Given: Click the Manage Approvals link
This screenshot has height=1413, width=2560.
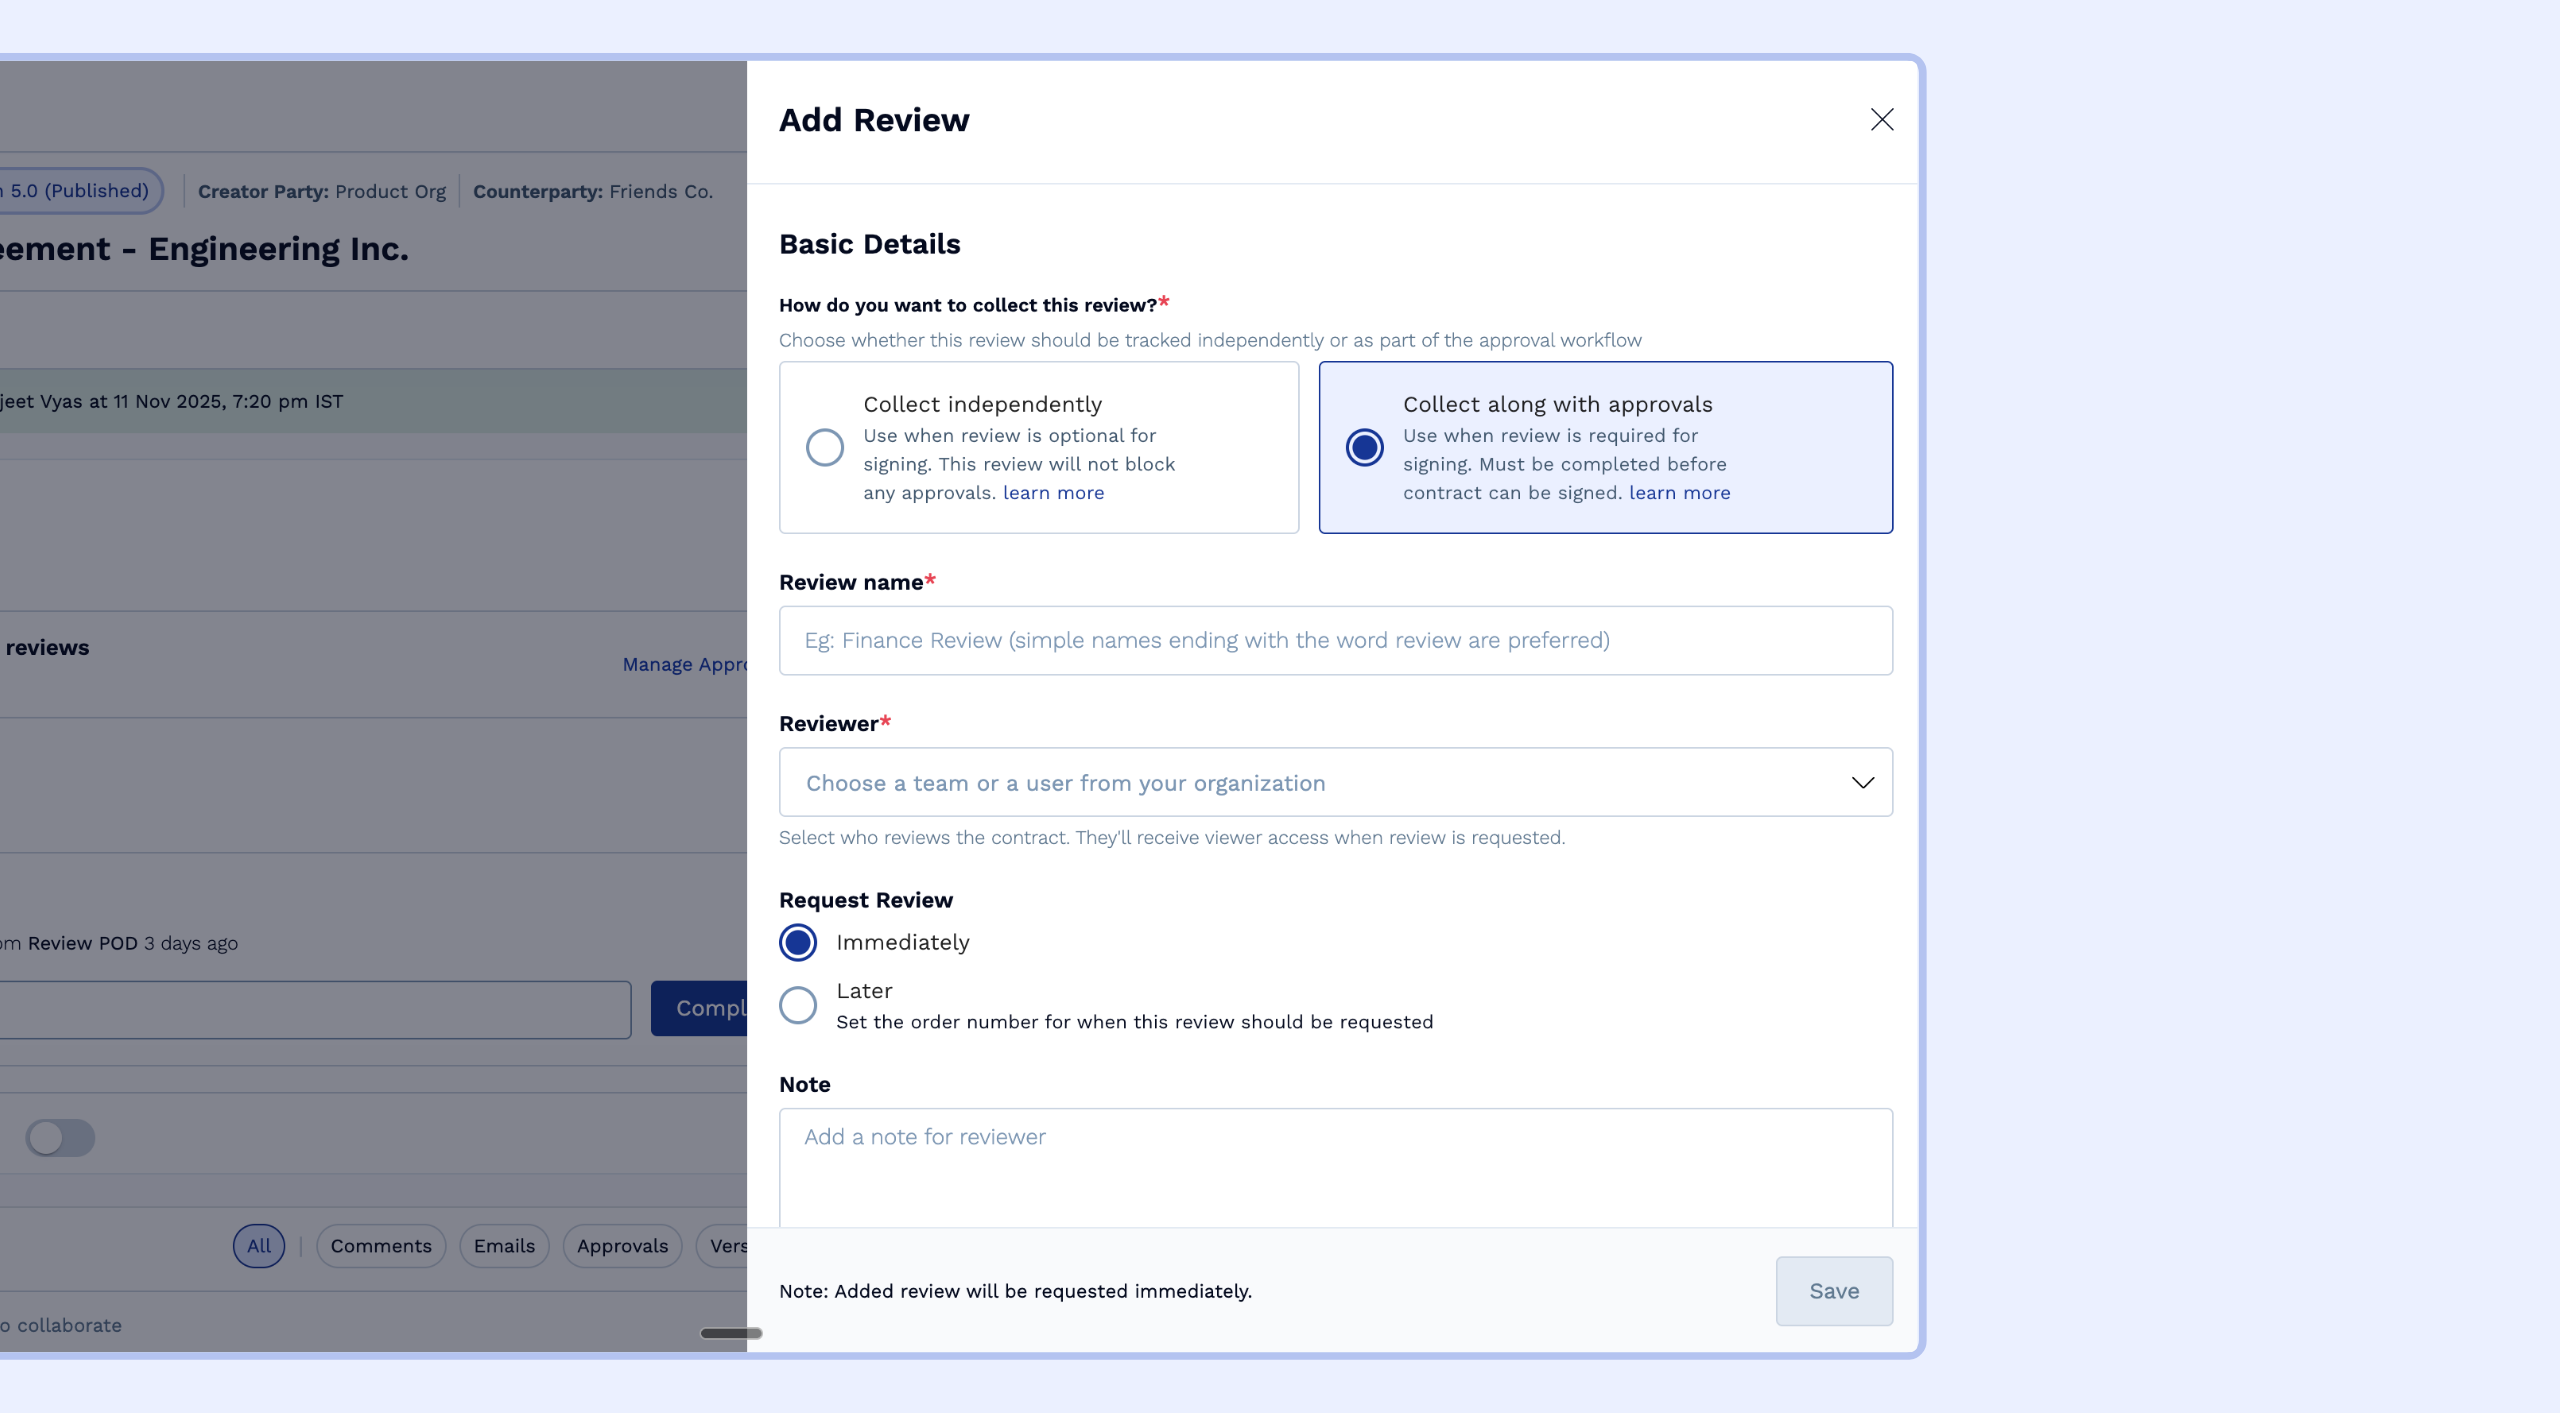Looking at the screenshot, I should 684,664.
